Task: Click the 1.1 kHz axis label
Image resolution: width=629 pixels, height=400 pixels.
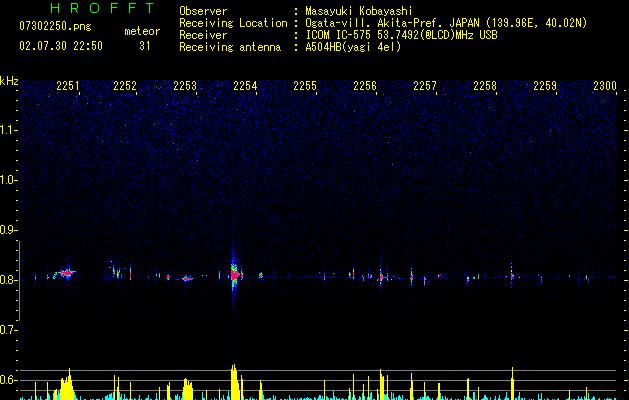Action: 9,130
